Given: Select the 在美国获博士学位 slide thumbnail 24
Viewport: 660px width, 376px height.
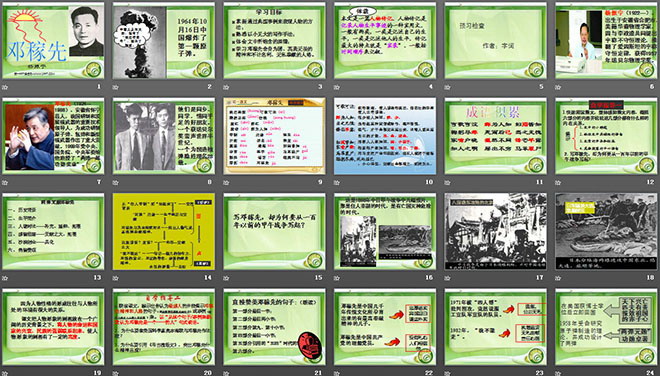Looking at the screenshot, I should pos(607,327).
